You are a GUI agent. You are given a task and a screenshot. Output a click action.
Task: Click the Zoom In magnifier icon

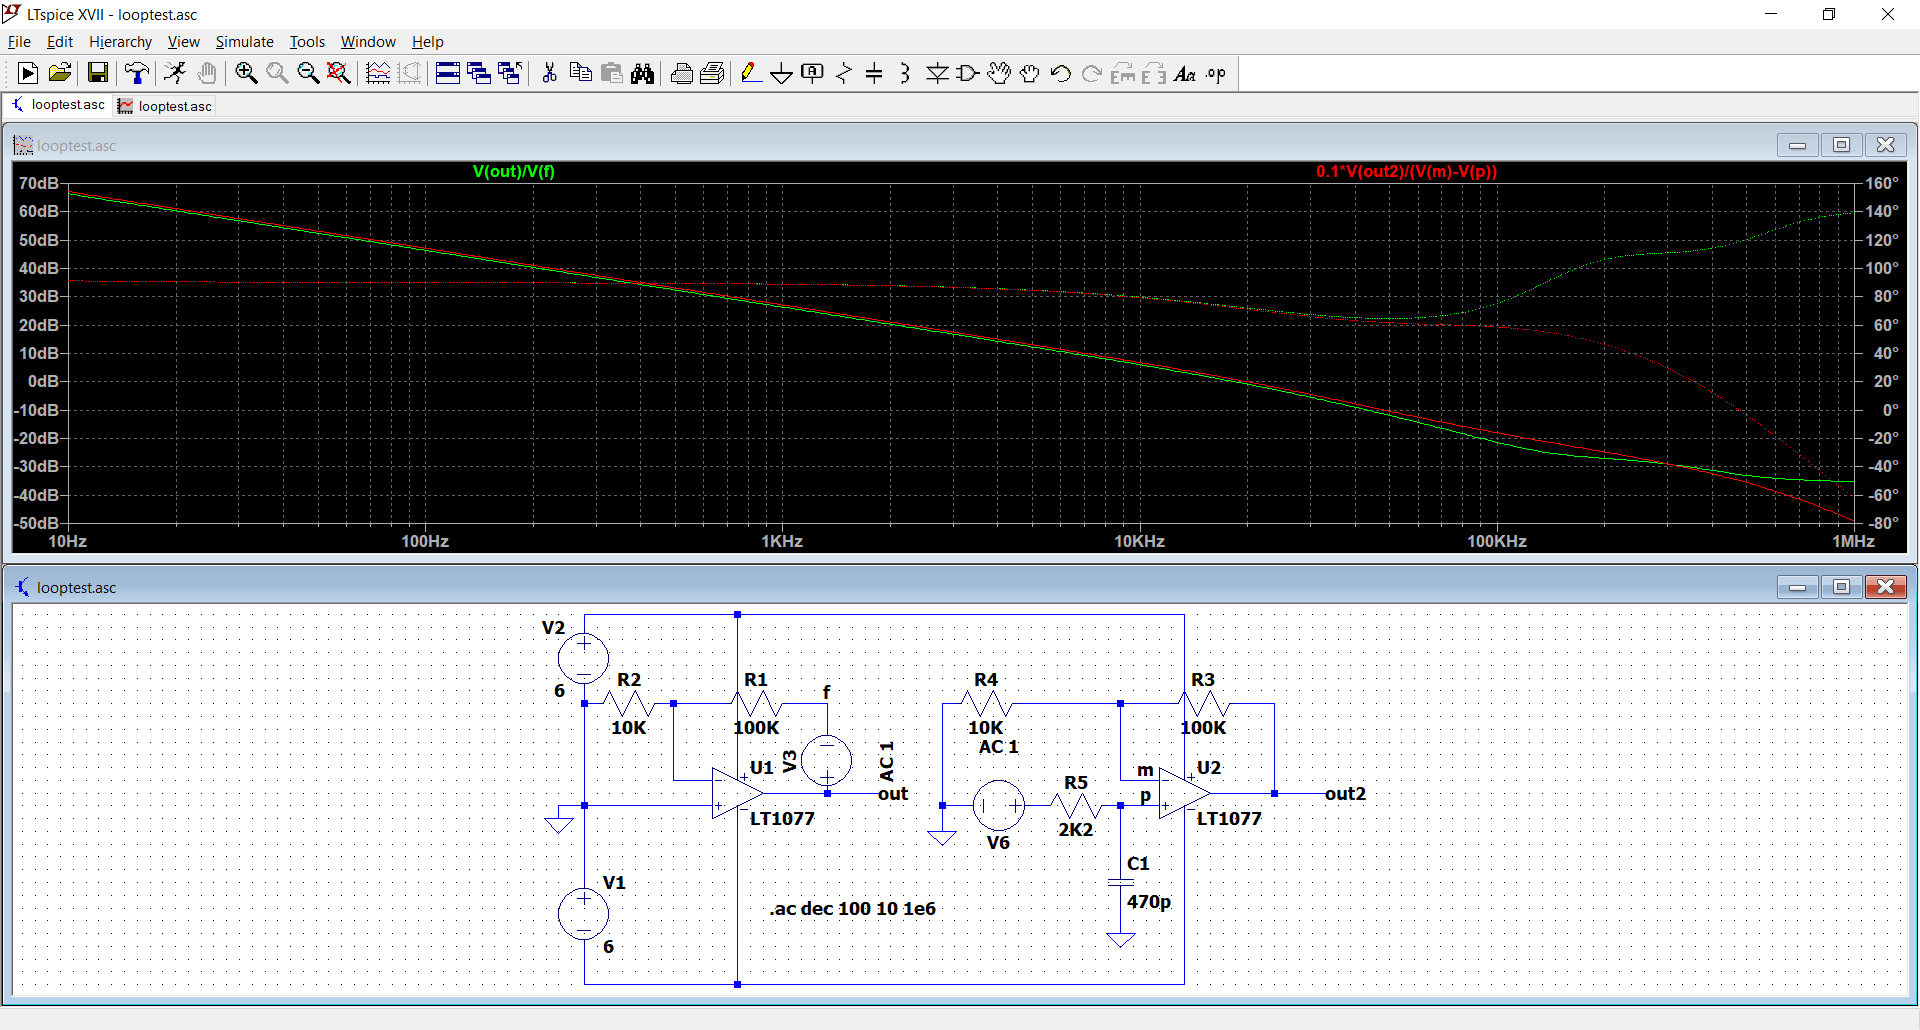click(246, 73)
